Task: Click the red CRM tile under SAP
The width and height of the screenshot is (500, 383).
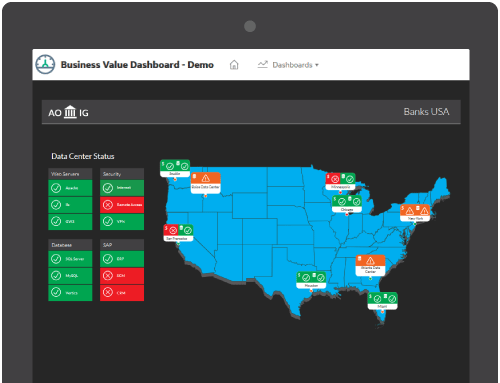Action: (122, 293)
